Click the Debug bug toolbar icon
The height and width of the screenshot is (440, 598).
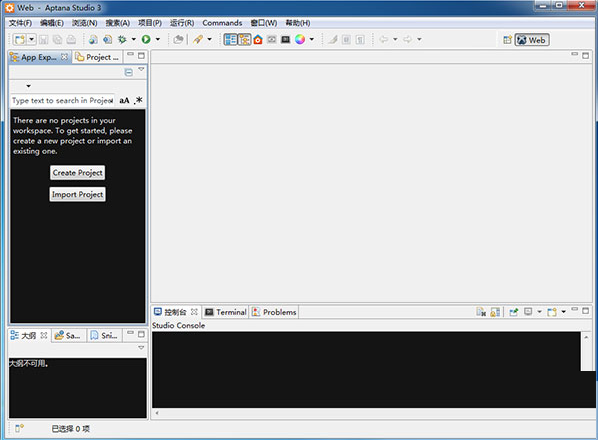(122, 39)
